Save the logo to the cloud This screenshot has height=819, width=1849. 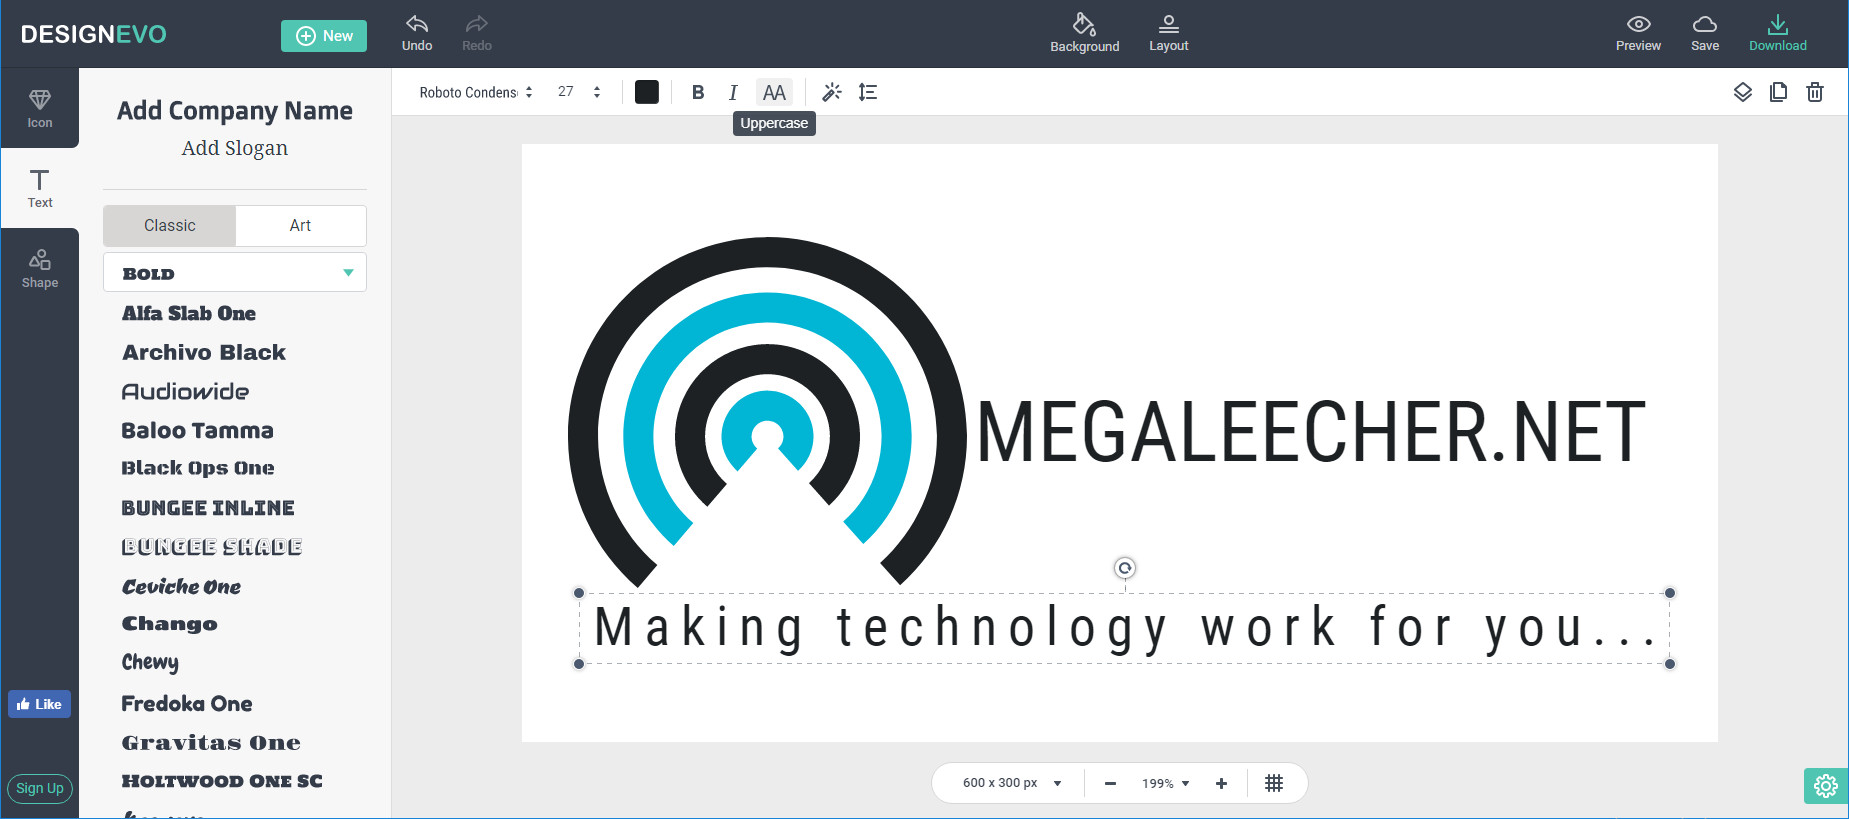click(1705, 33)
